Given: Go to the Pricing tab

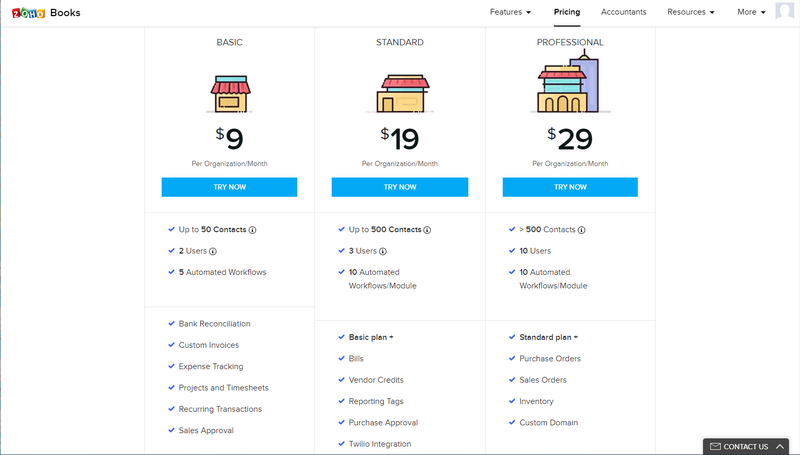Looking at the screenshot, I should point(567,12).
